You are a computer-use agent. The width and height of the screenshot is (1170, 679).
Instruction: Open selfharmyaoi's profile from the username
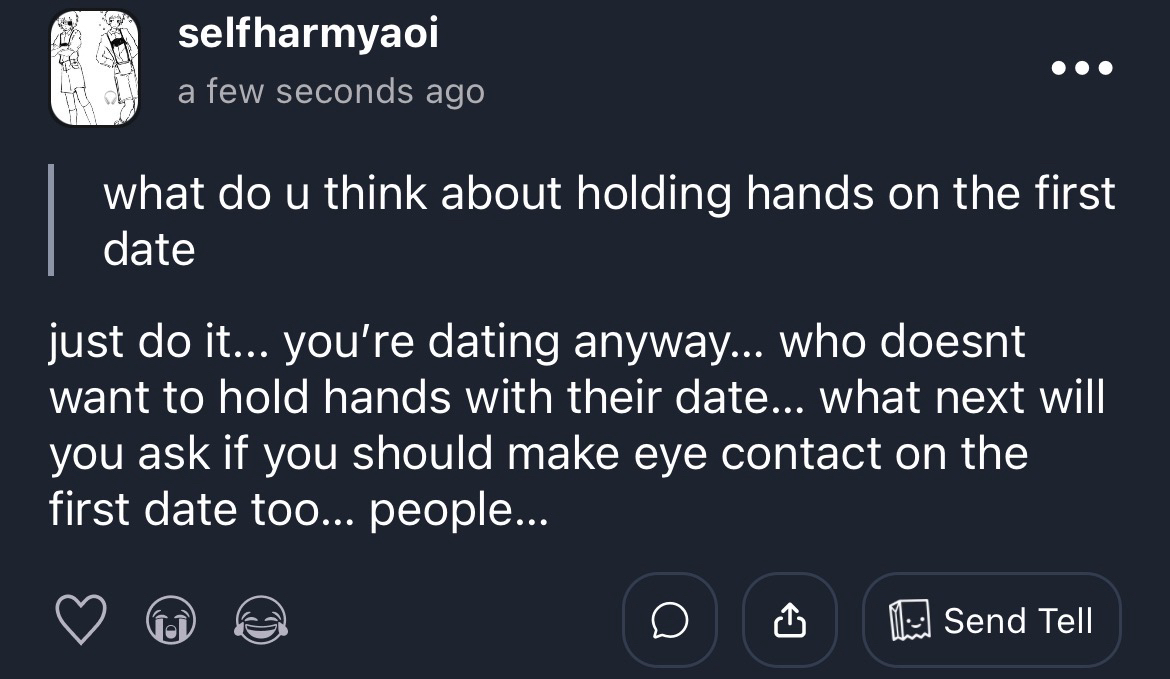click(308, 36)
